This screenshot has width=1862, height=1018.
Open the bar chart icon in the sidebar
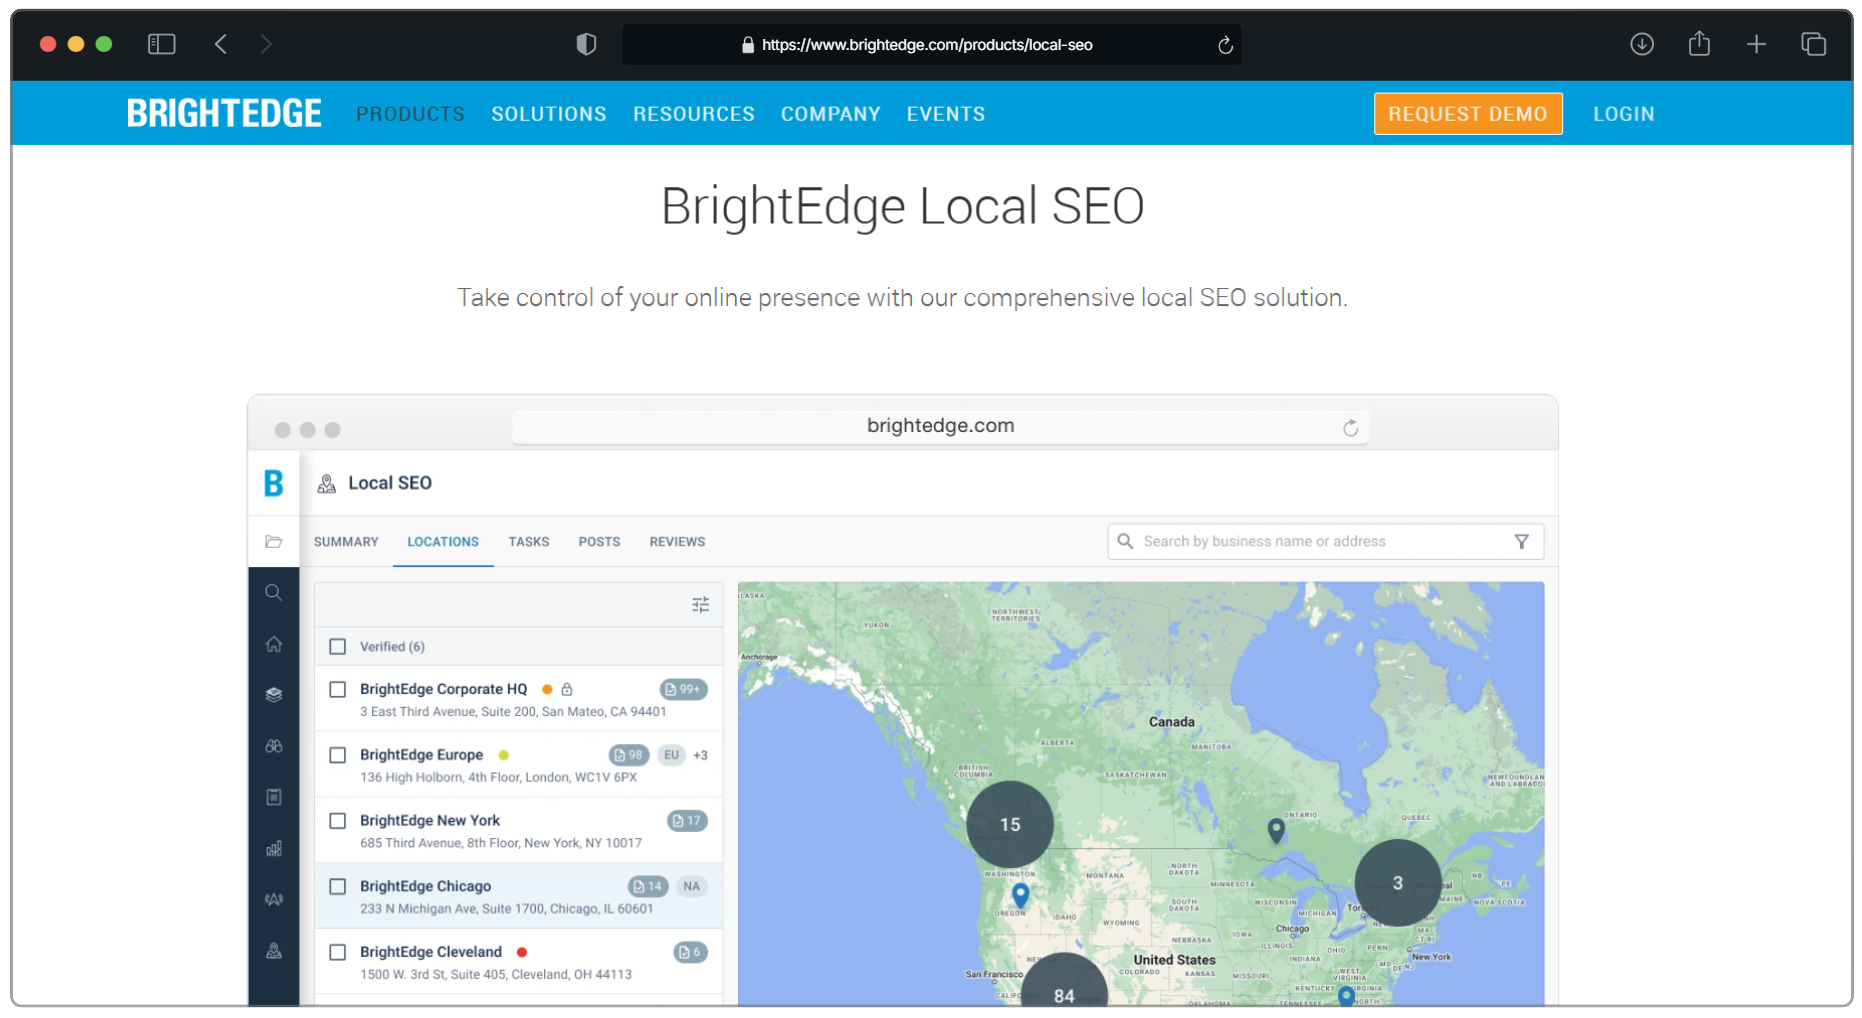coord(273,848)
